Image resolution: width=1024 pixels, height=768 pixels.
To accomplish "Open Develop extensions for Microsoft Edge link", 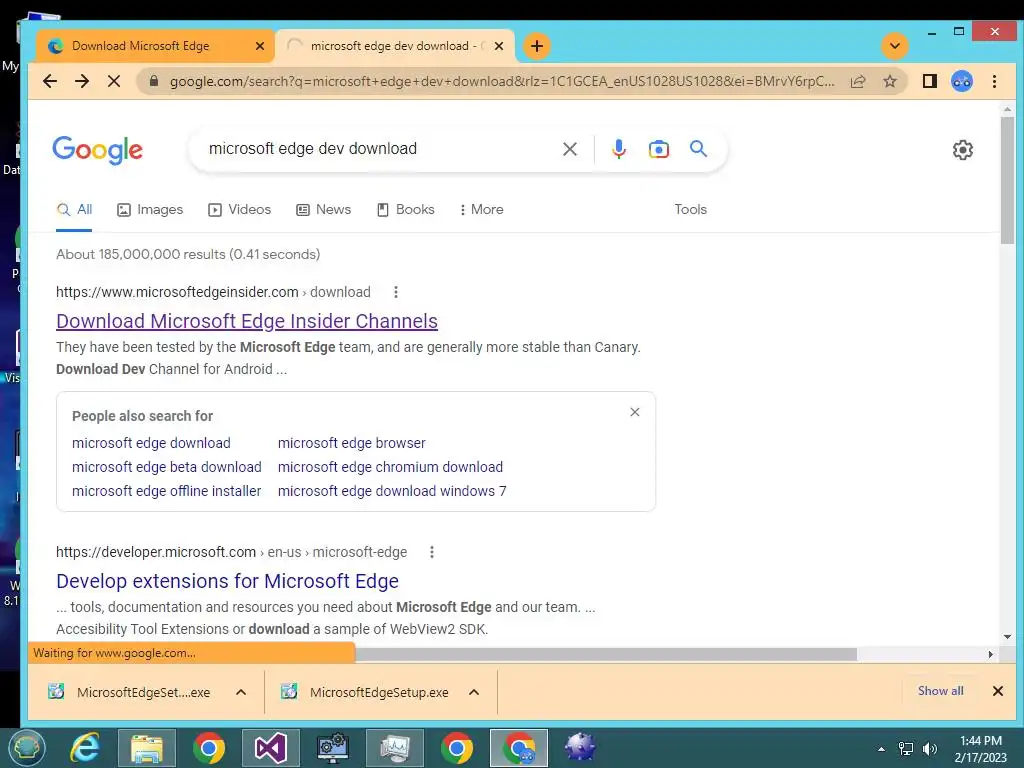I will coord(227,581).
